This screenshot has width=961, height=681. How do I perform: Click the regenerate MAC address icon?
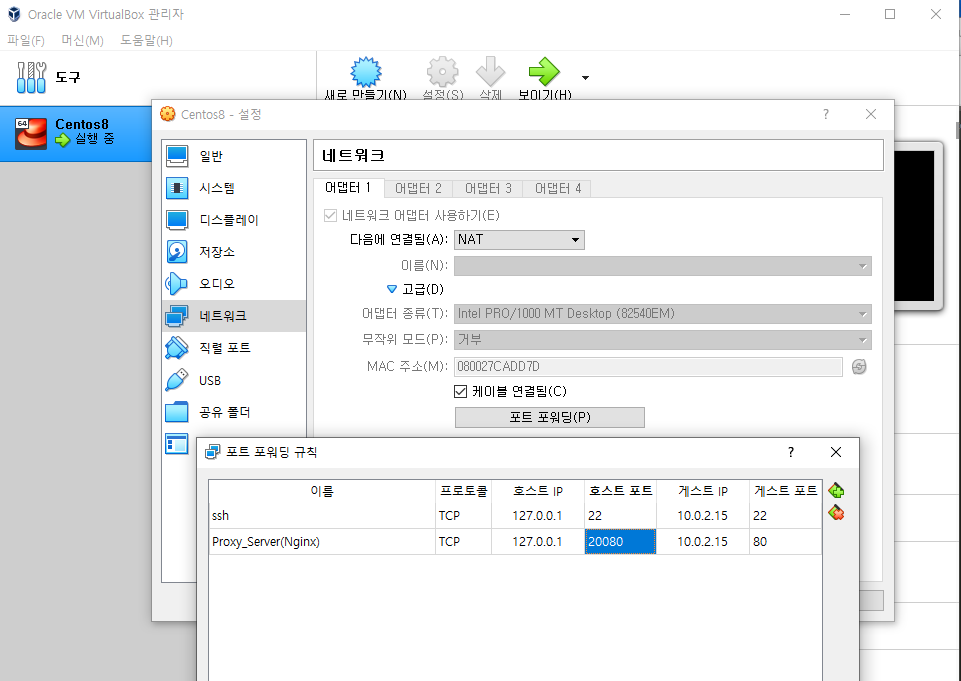(x=859, y=367)
